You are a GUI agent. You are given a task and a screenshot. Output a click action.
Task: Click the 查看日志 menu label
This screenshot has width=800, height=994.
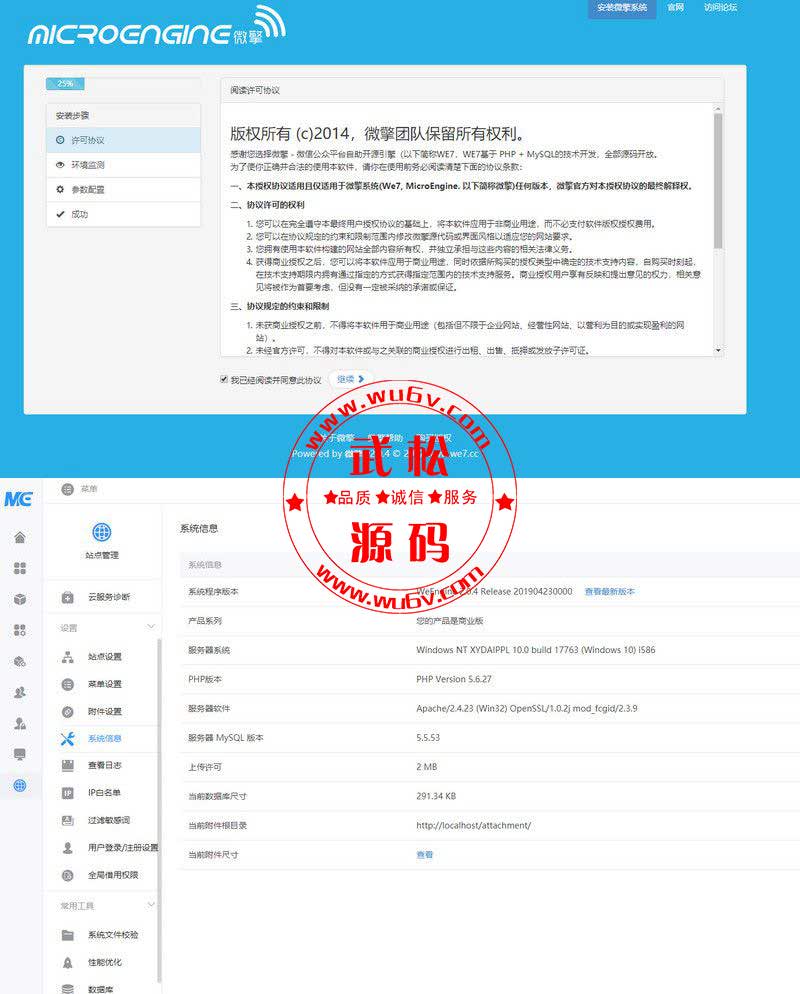[x=105, y=765]
